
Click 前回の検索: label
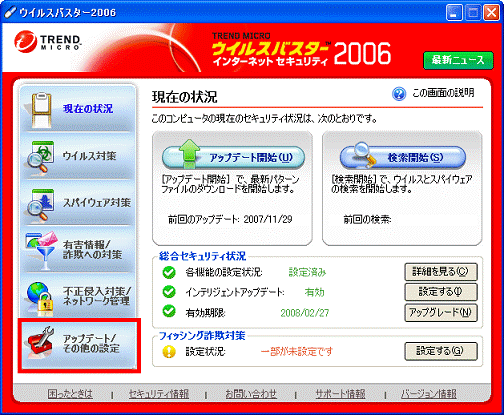(367, 219)
